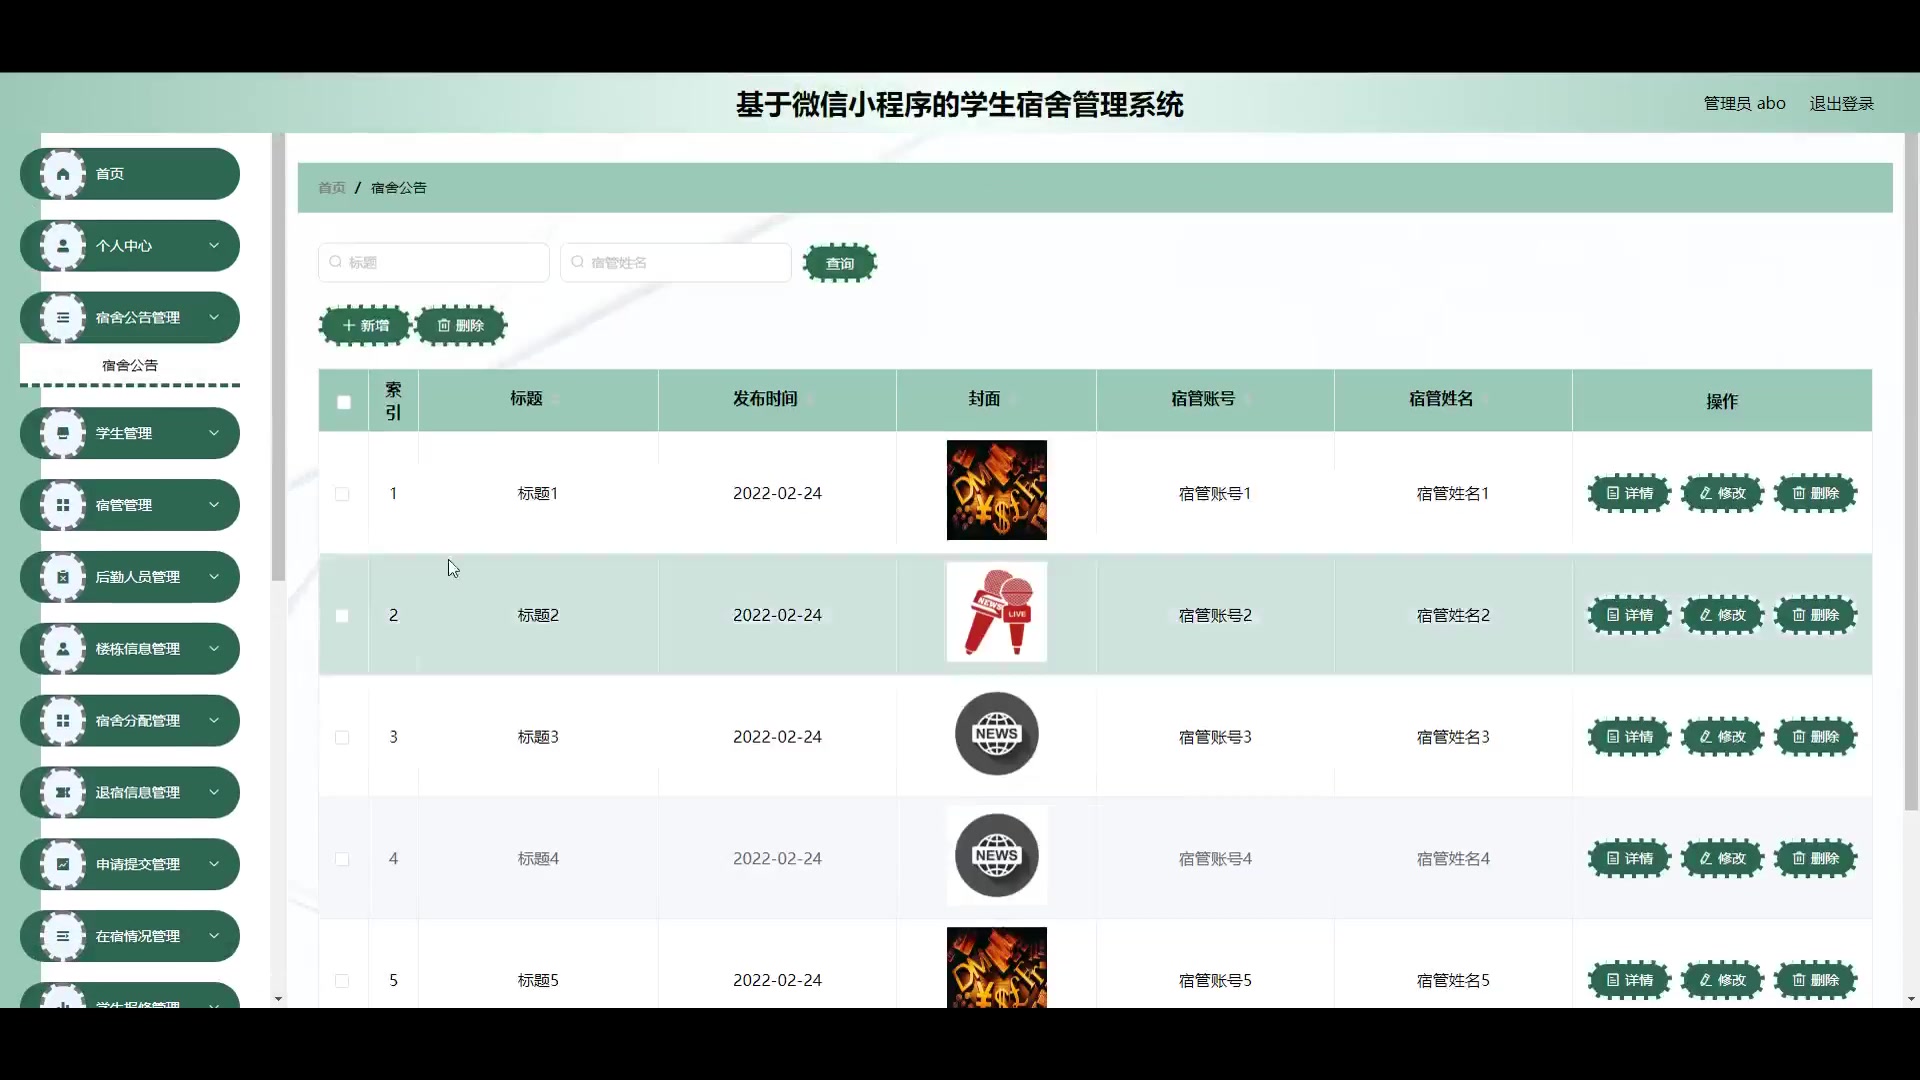The image size is (1920, 1080).
Task: Click the 宿管管理 grid icon
Action: click(63, 505)
